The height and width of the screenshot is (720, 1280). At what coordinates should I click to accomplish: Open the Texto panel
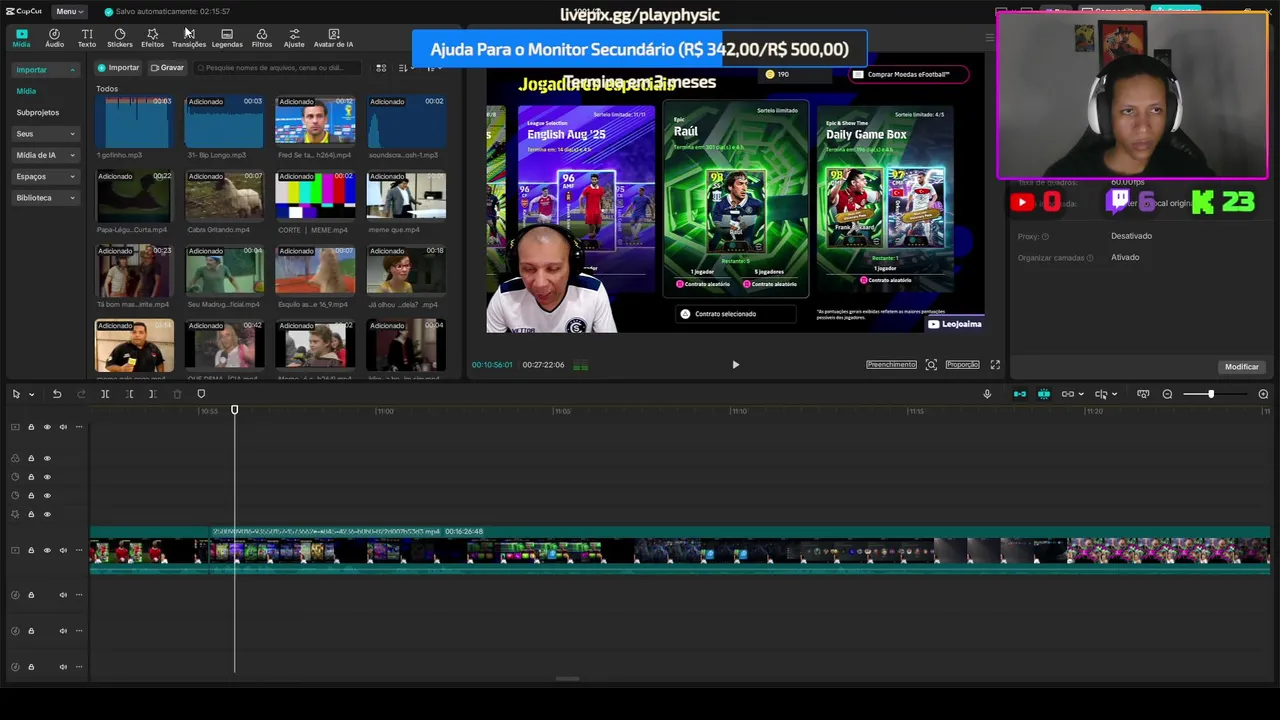click(87, 38)
